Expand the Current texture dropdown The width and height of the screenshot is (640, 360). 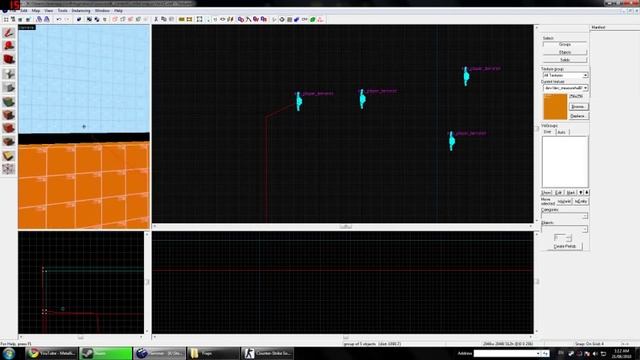(585, 88)
